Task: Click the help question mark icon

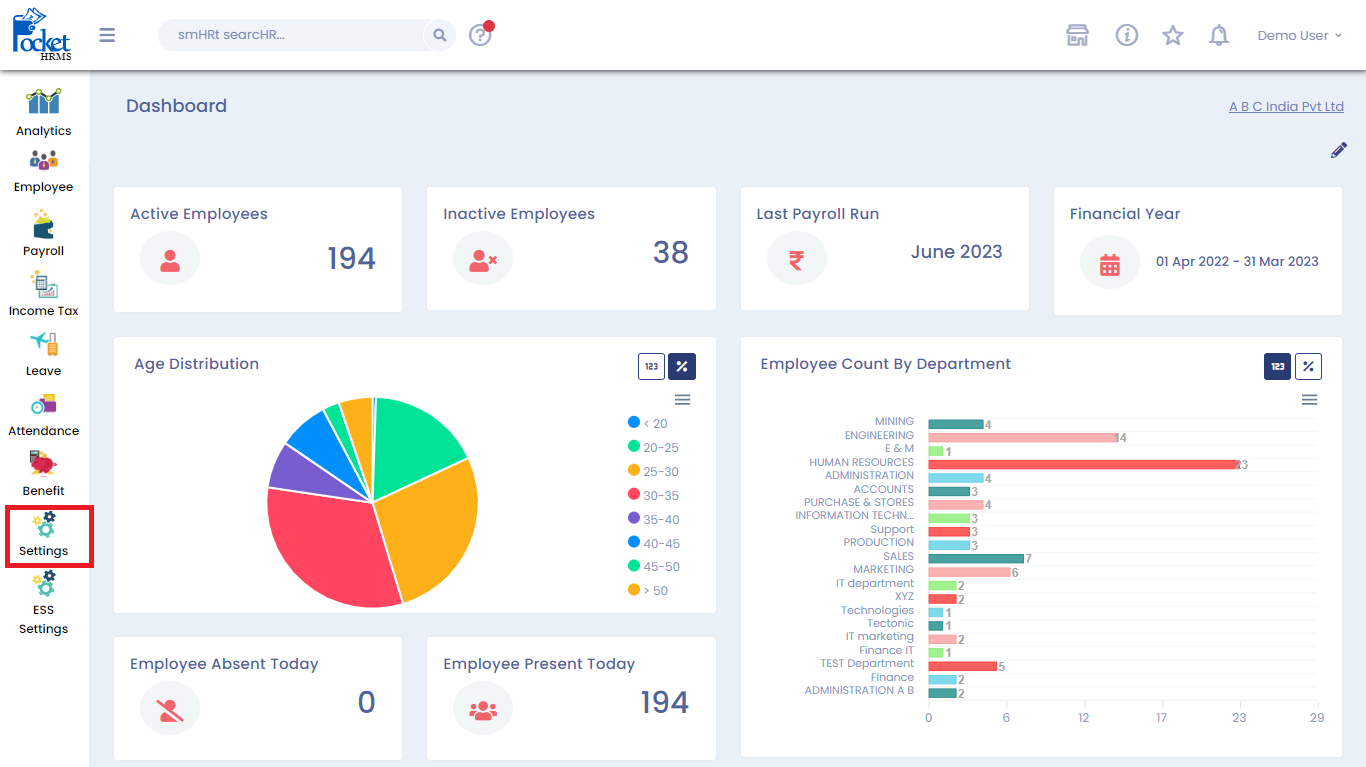Action: (480, 36)
